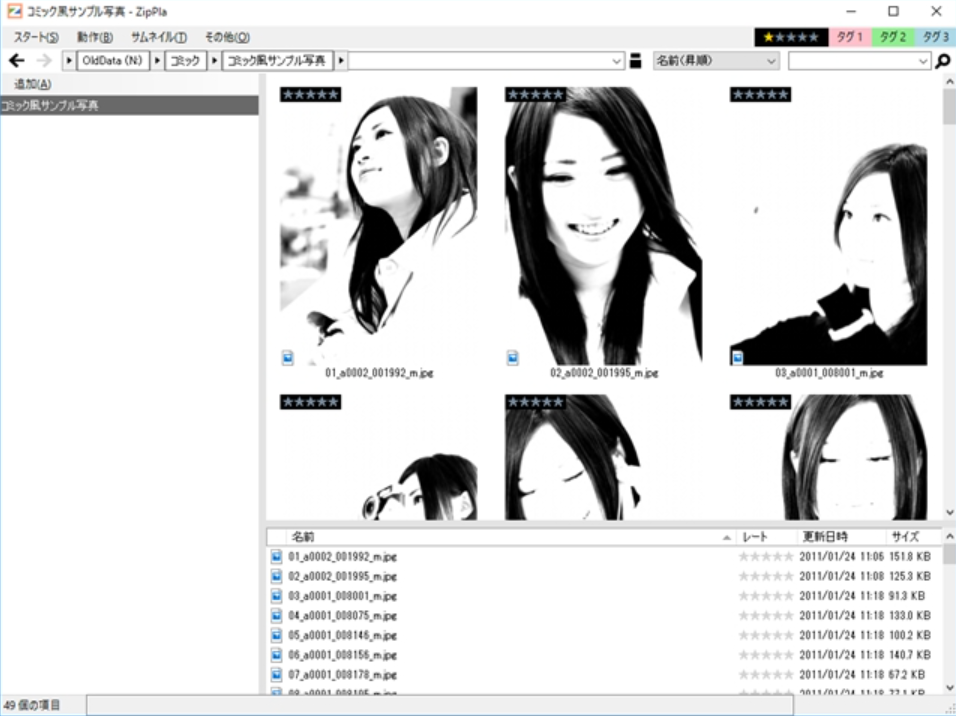956x716 pixels.
Task: Toggle the blue タグ3 filter
Action: coord(935,37)
